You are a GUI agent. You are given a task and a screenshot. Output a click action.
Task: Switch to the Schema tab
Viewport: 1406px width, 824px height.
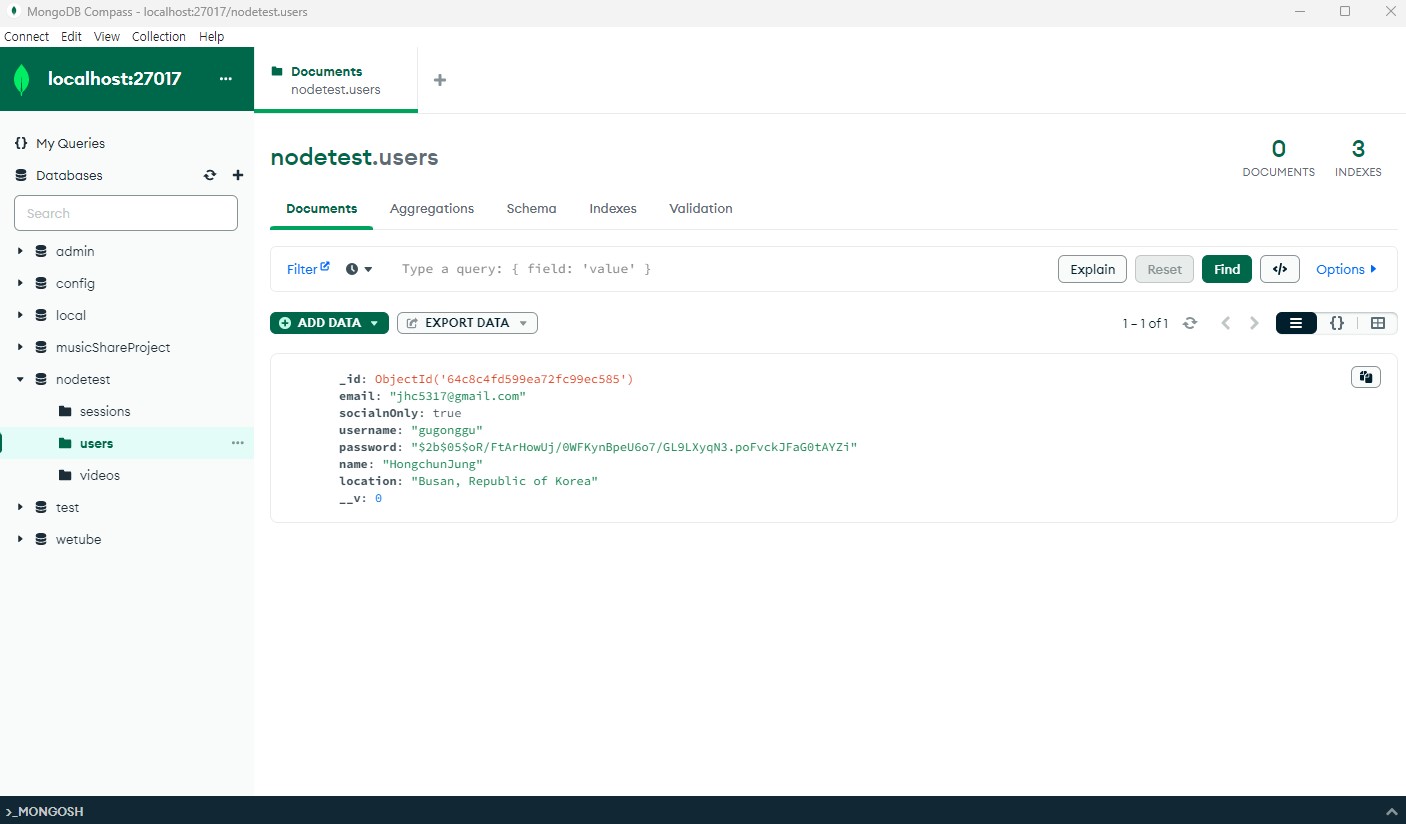pos(531,208)
